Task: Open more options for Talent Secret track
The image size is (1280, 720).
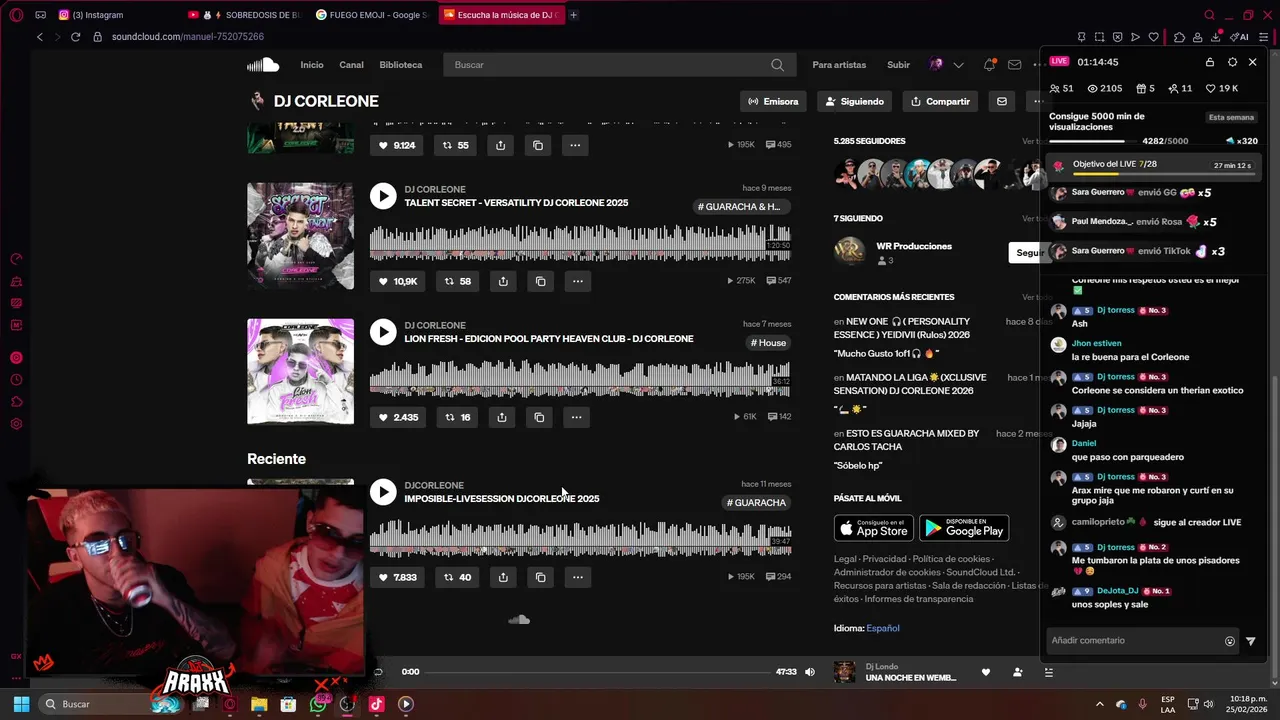Action: coord(578,282)
